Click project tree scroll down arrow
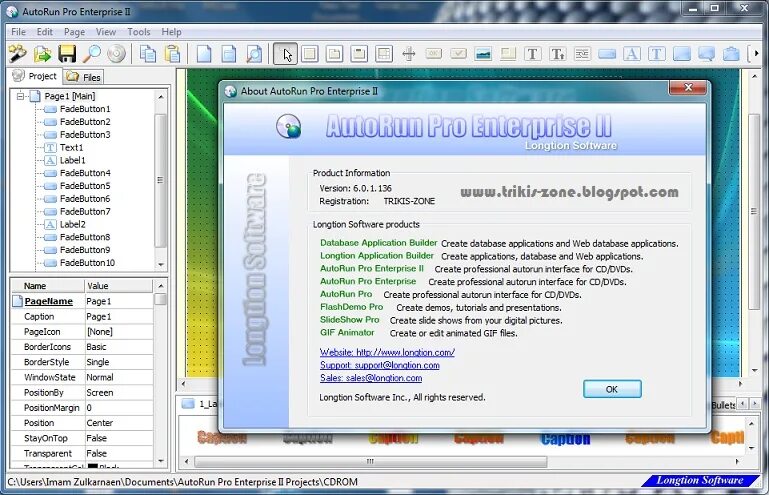The height and width of the screenshot is (495, 769). (161, 264)
